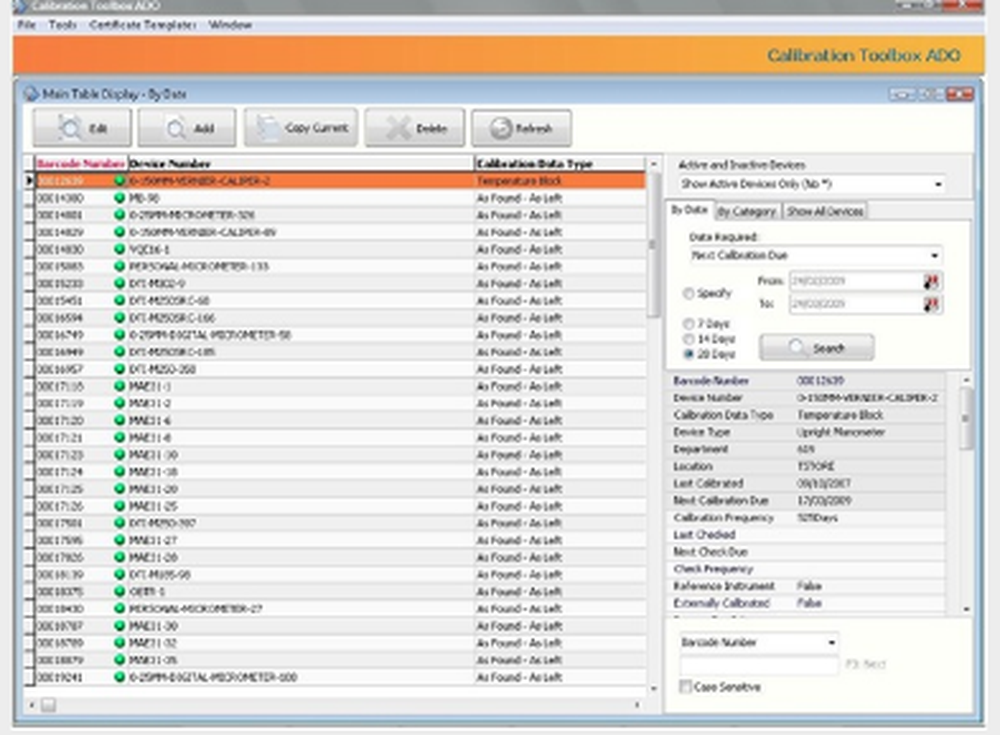This screenshot has height=735, width=1000.
Task: Click the Refresh button
Action: coord(521,128)
